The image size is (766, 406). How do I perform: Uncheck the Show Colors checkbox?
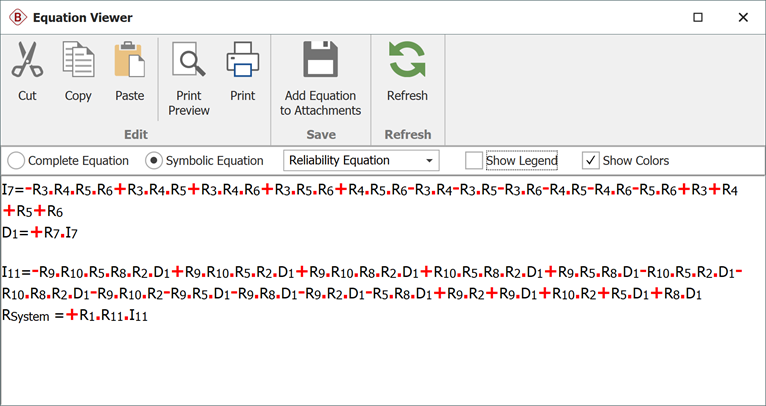591,160
